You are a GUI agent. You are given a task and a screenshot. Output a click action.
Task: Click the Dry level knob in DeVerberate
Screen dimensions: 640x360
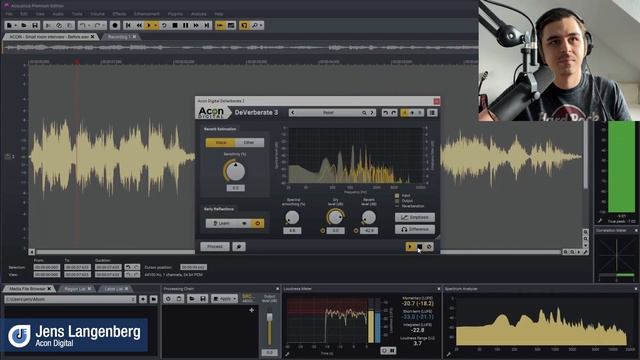pos(336,217)
